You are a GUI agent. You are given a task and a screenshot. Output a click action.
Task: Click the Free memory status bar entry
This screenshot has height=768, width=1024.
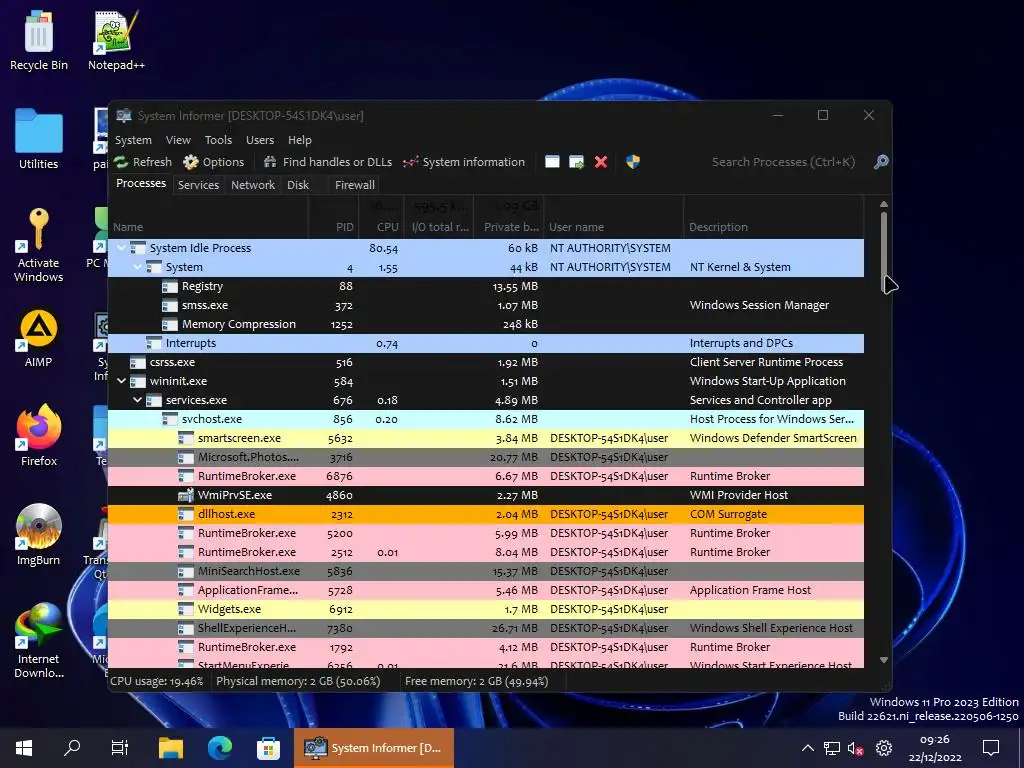(477, 681)
